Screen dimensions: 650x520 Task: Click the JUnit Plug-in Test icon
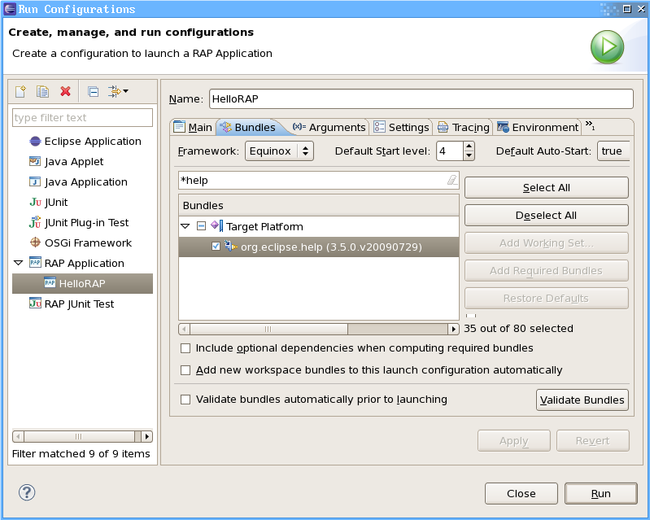(35, 222)
